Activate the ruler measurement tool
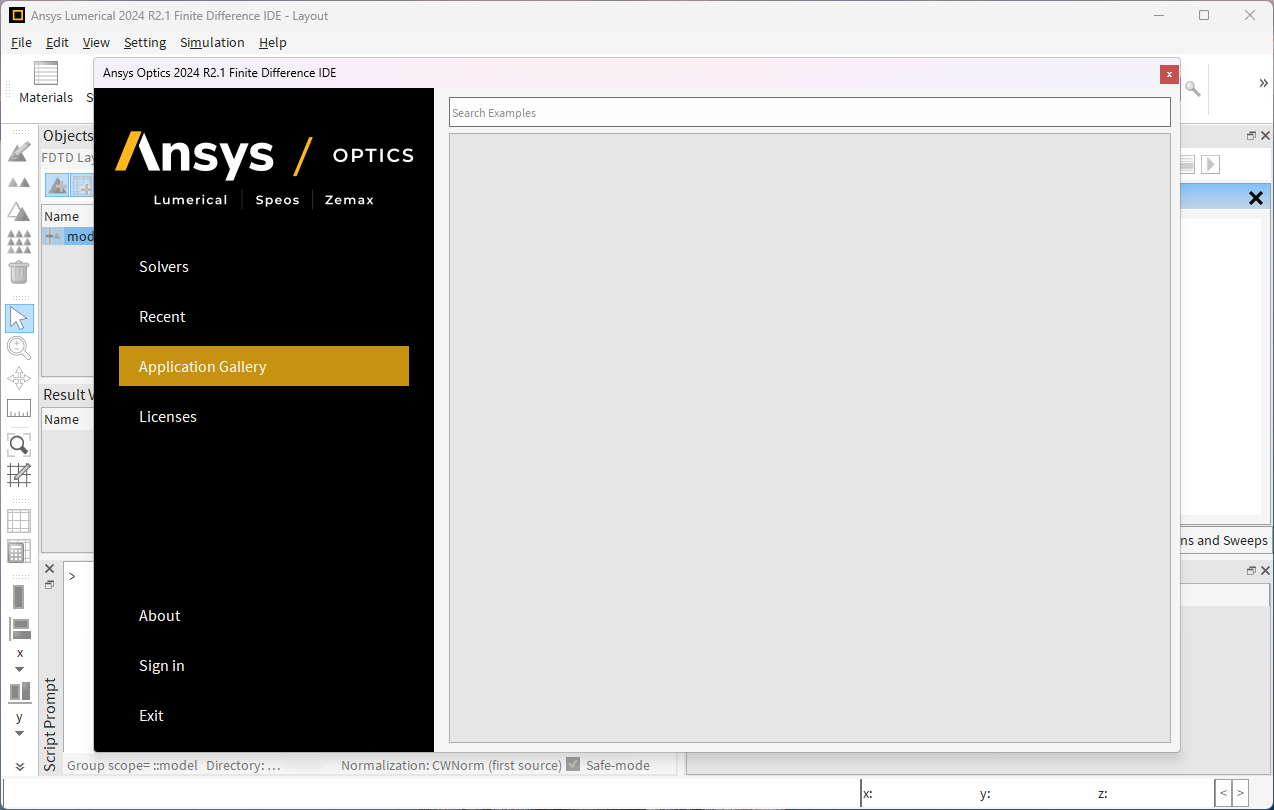Screen dimensions: 1274x810 click(19, 408)
